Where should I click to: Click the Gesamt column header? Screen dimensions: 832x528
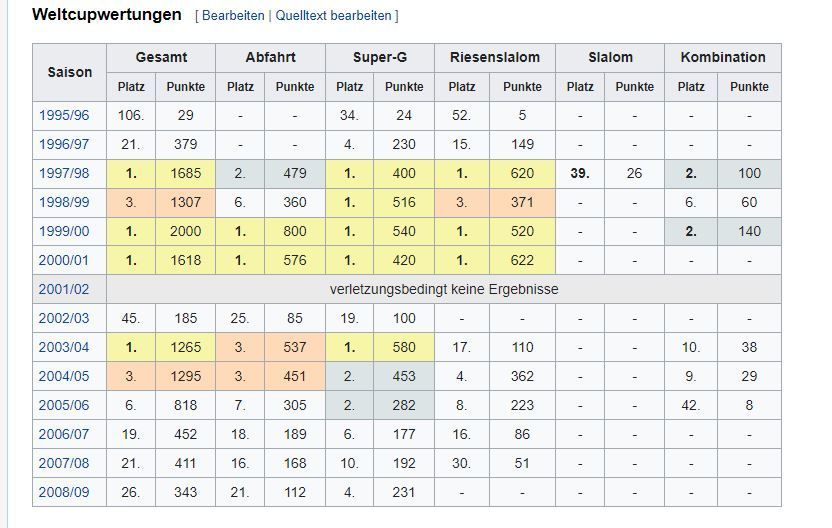[x=161, y=57]
